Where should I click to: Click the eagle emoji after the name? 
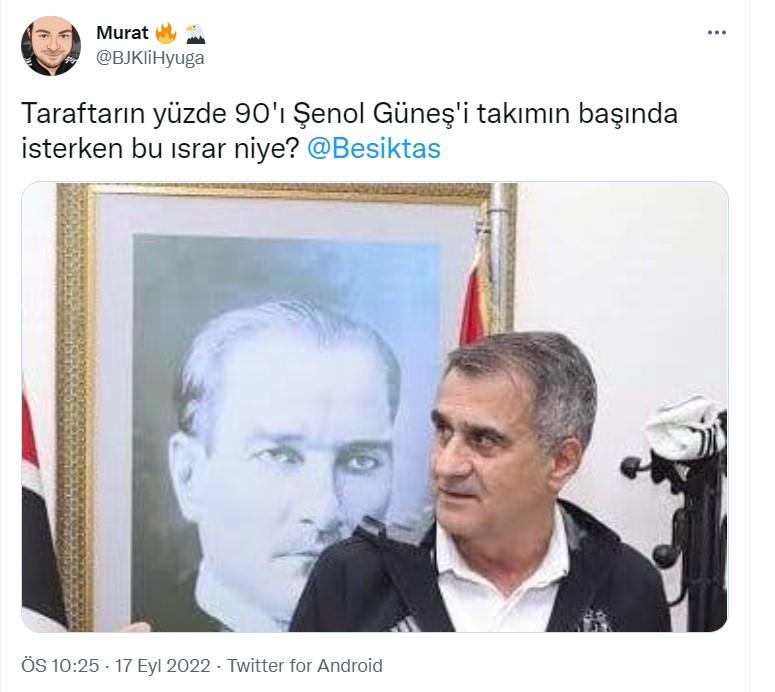195,34
